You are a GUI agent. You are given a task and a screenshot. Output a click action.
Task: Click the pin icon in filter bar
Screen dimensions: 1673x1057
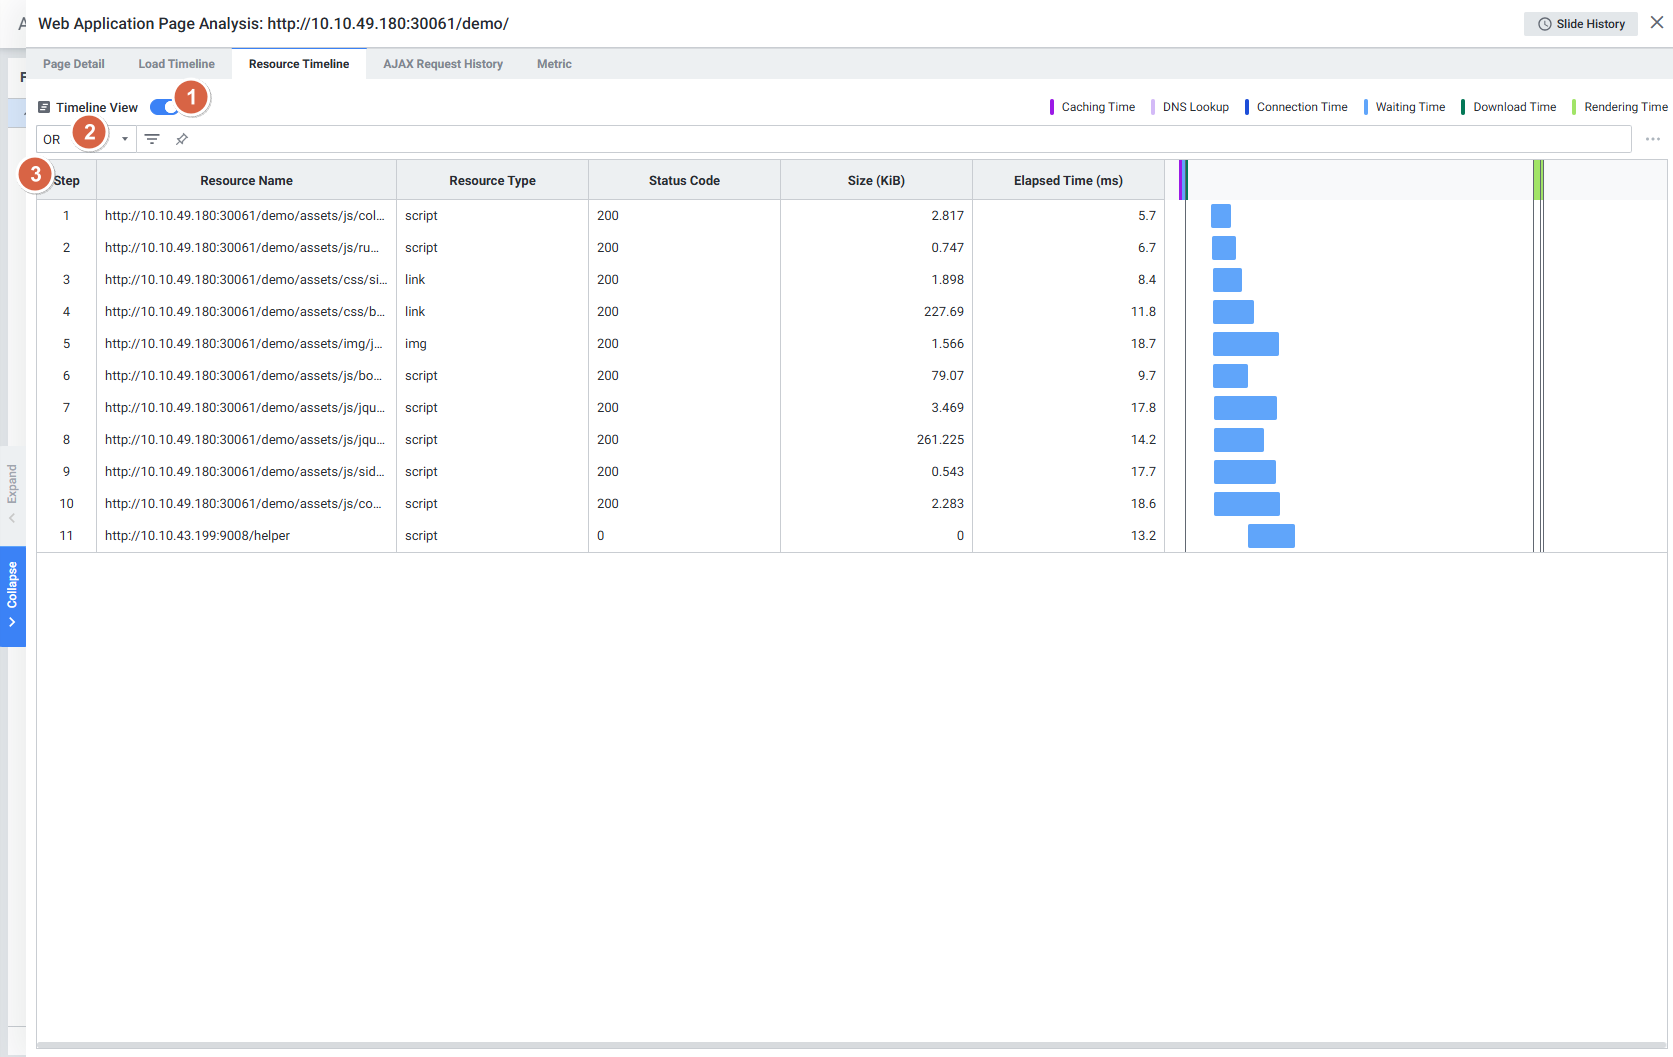pyautogui.click(x=182, y=139)
